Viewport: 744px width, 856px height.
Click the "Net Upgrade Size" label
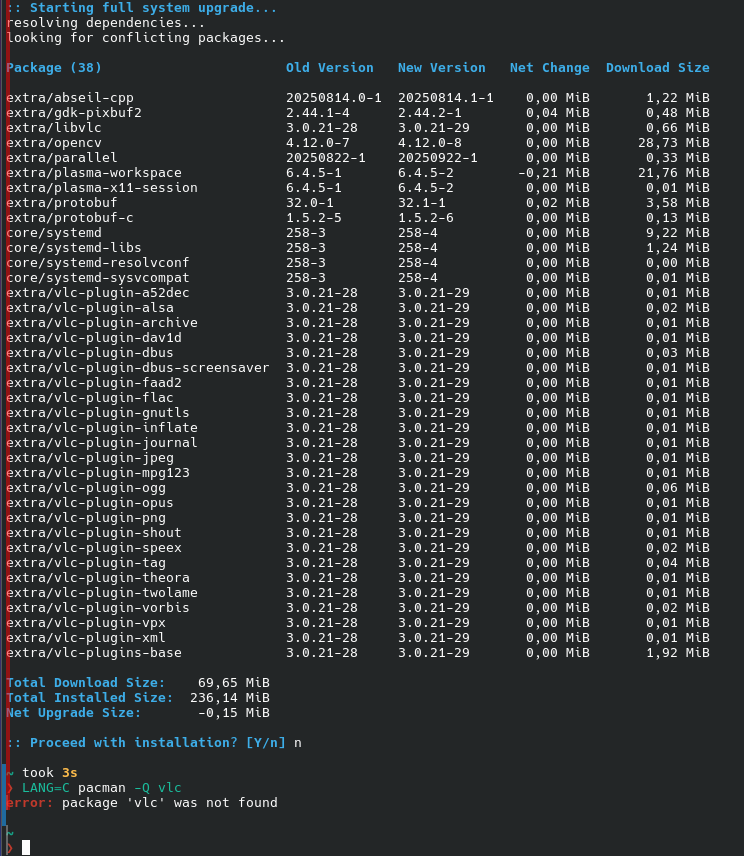point(74,713)
